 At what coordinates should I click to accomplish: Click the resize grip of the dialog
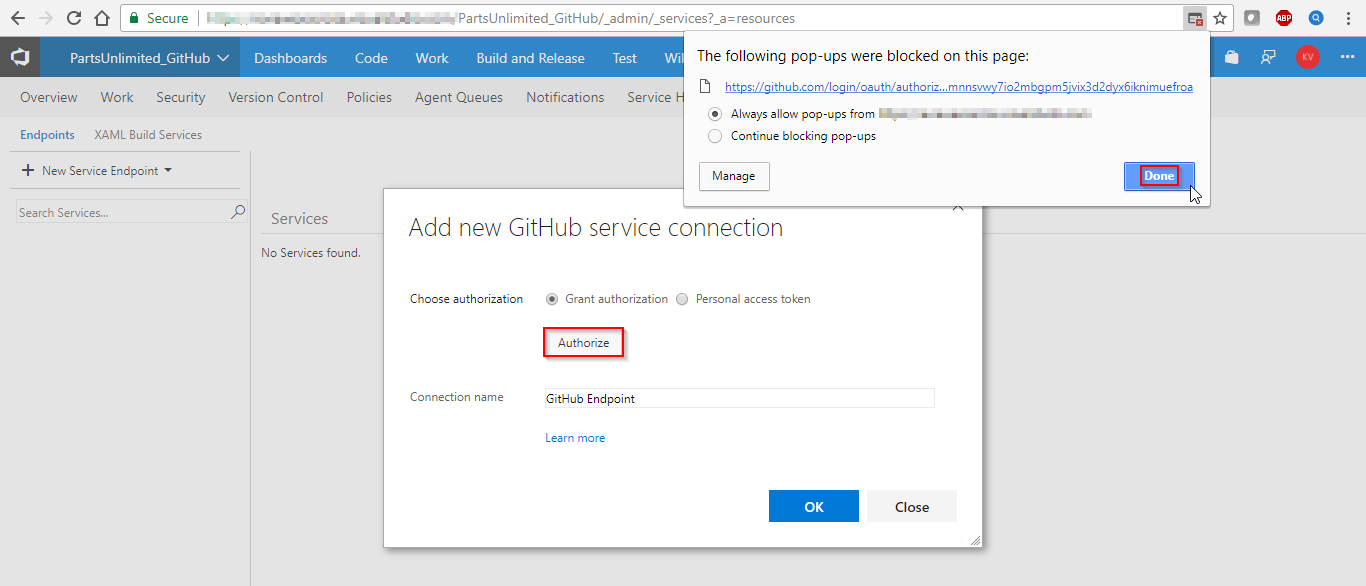pyautogui.click(x=975, y=540)
